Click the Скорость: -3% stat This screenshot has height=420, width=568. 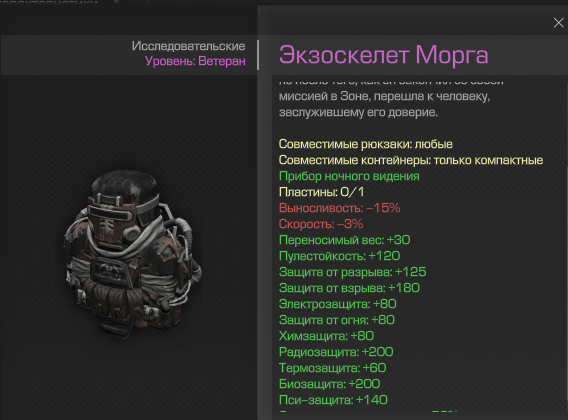click(x=321, y=224)
